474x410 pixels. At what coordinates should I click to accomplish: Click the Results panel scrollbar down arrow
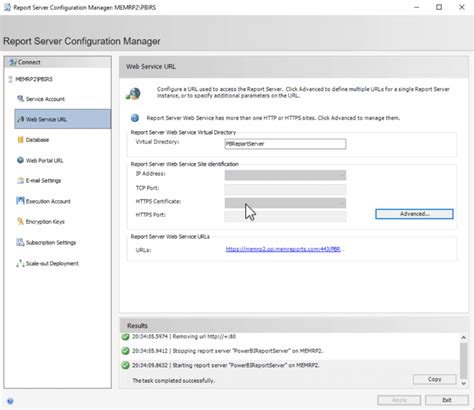463,383
